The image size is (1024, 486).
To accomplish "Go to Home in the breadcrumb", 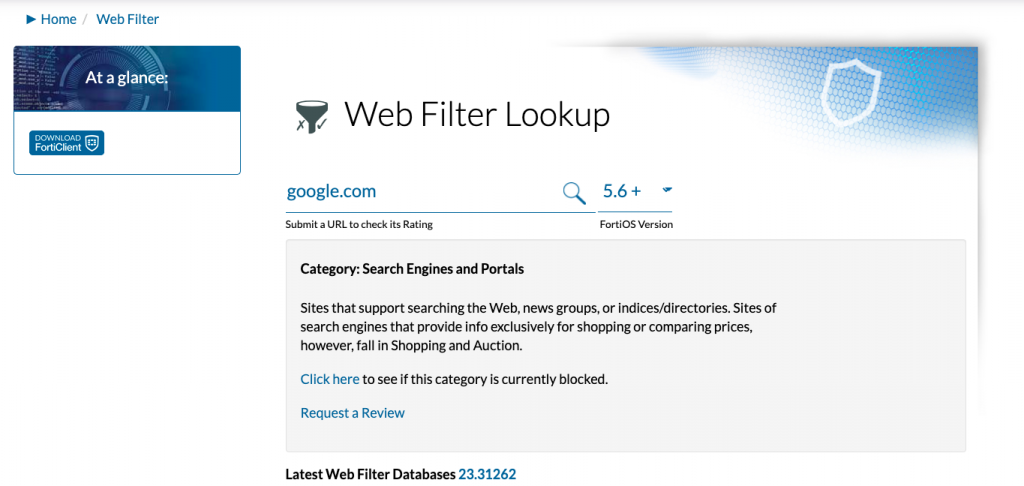I will click(x=58, y=20).
